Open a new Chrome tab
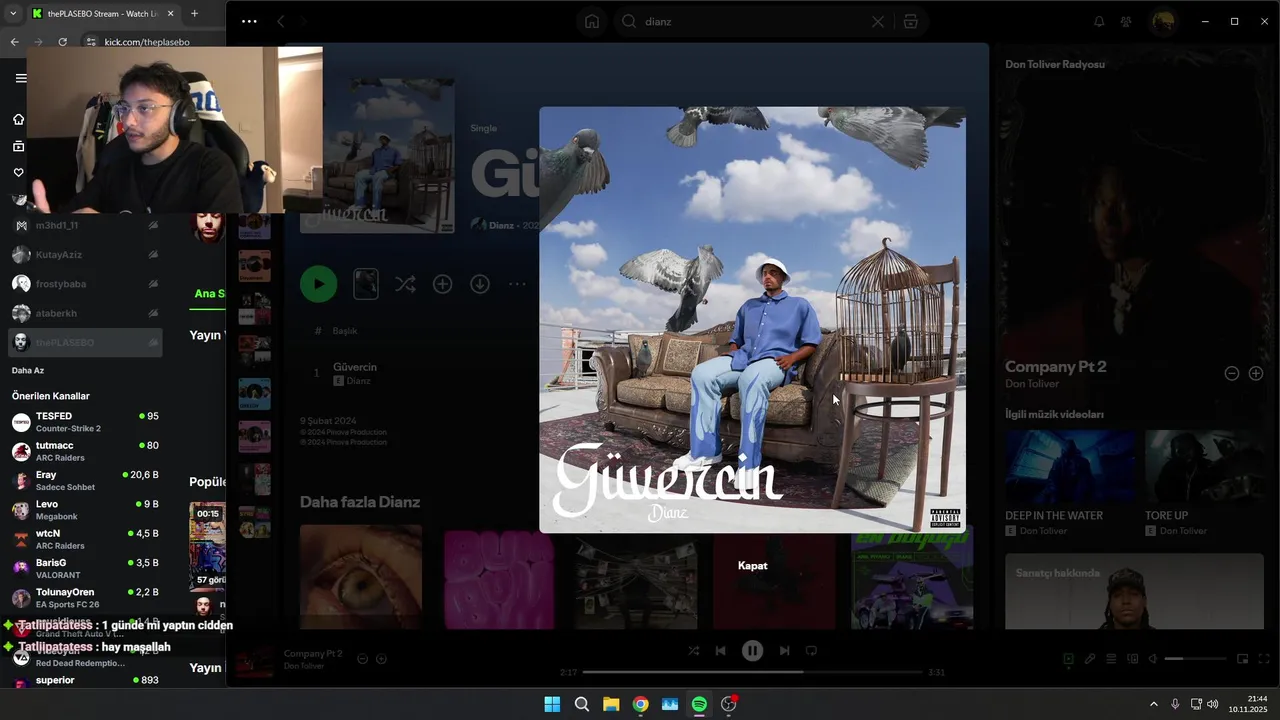1280x720 pixels. click(x=194, y=14)
